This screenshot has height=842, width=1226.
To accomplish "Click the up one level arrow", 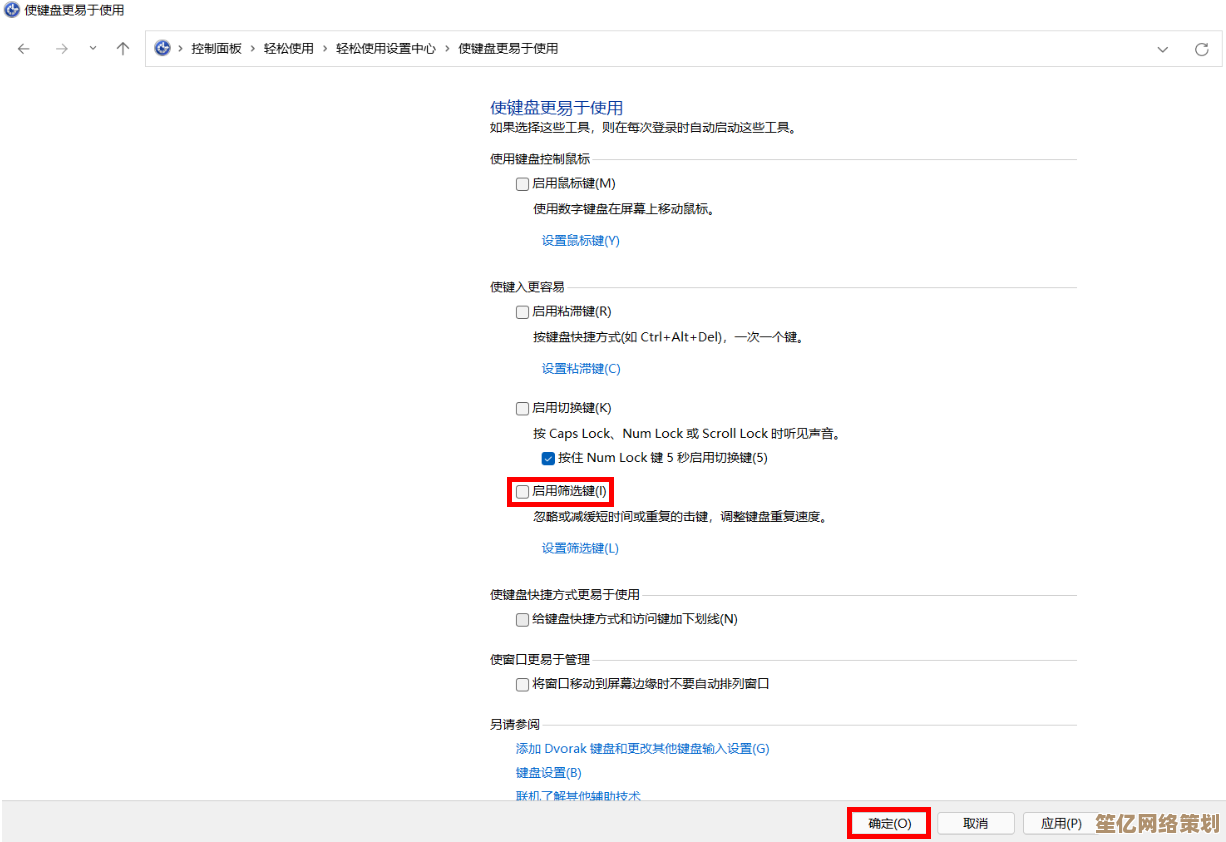I will point(123,49).
